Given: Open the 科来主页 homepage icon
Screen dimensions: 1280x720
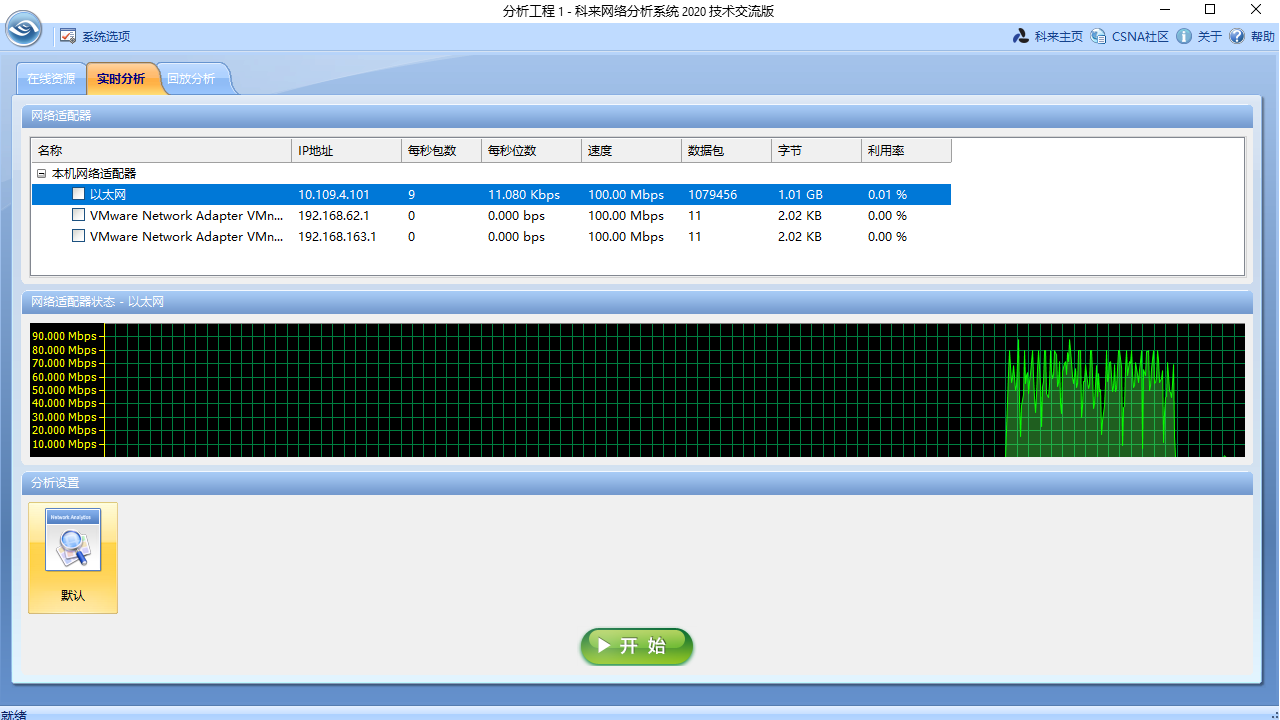Looking at the screenshot, I should [x=1021, y=36].
